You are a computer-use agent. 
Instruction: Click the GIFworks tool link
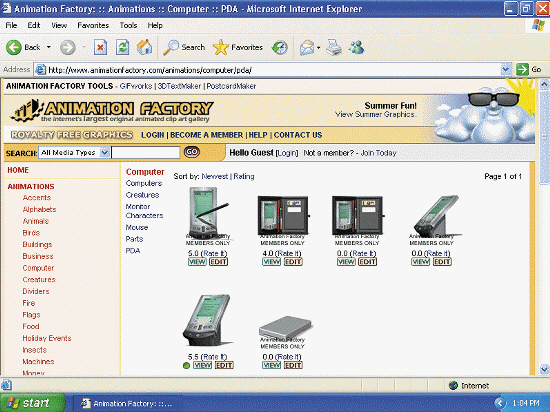(136, 86)
